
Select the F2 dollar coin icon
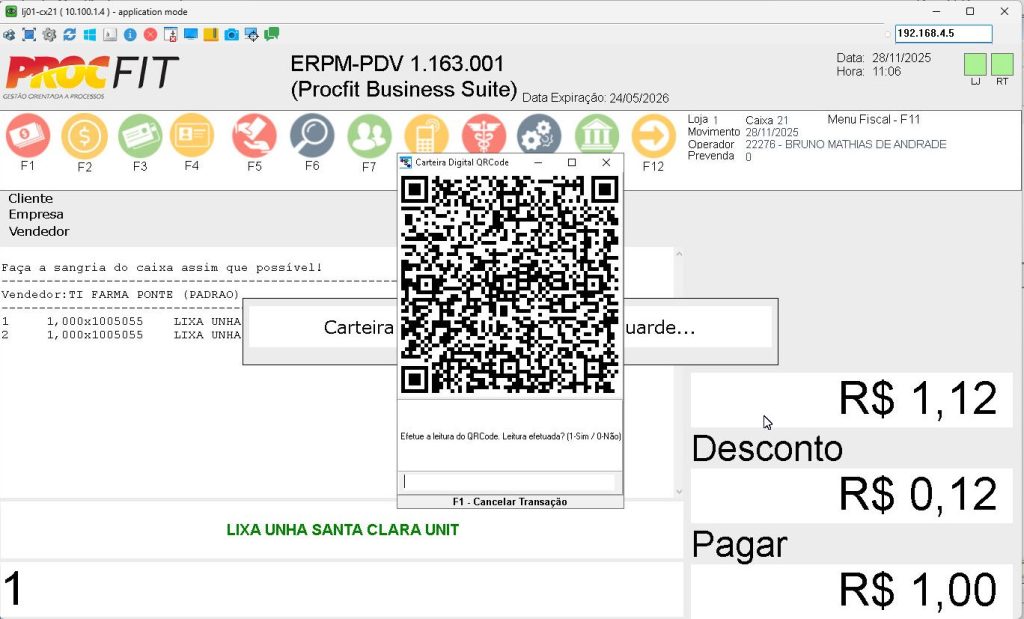[84, 135]
